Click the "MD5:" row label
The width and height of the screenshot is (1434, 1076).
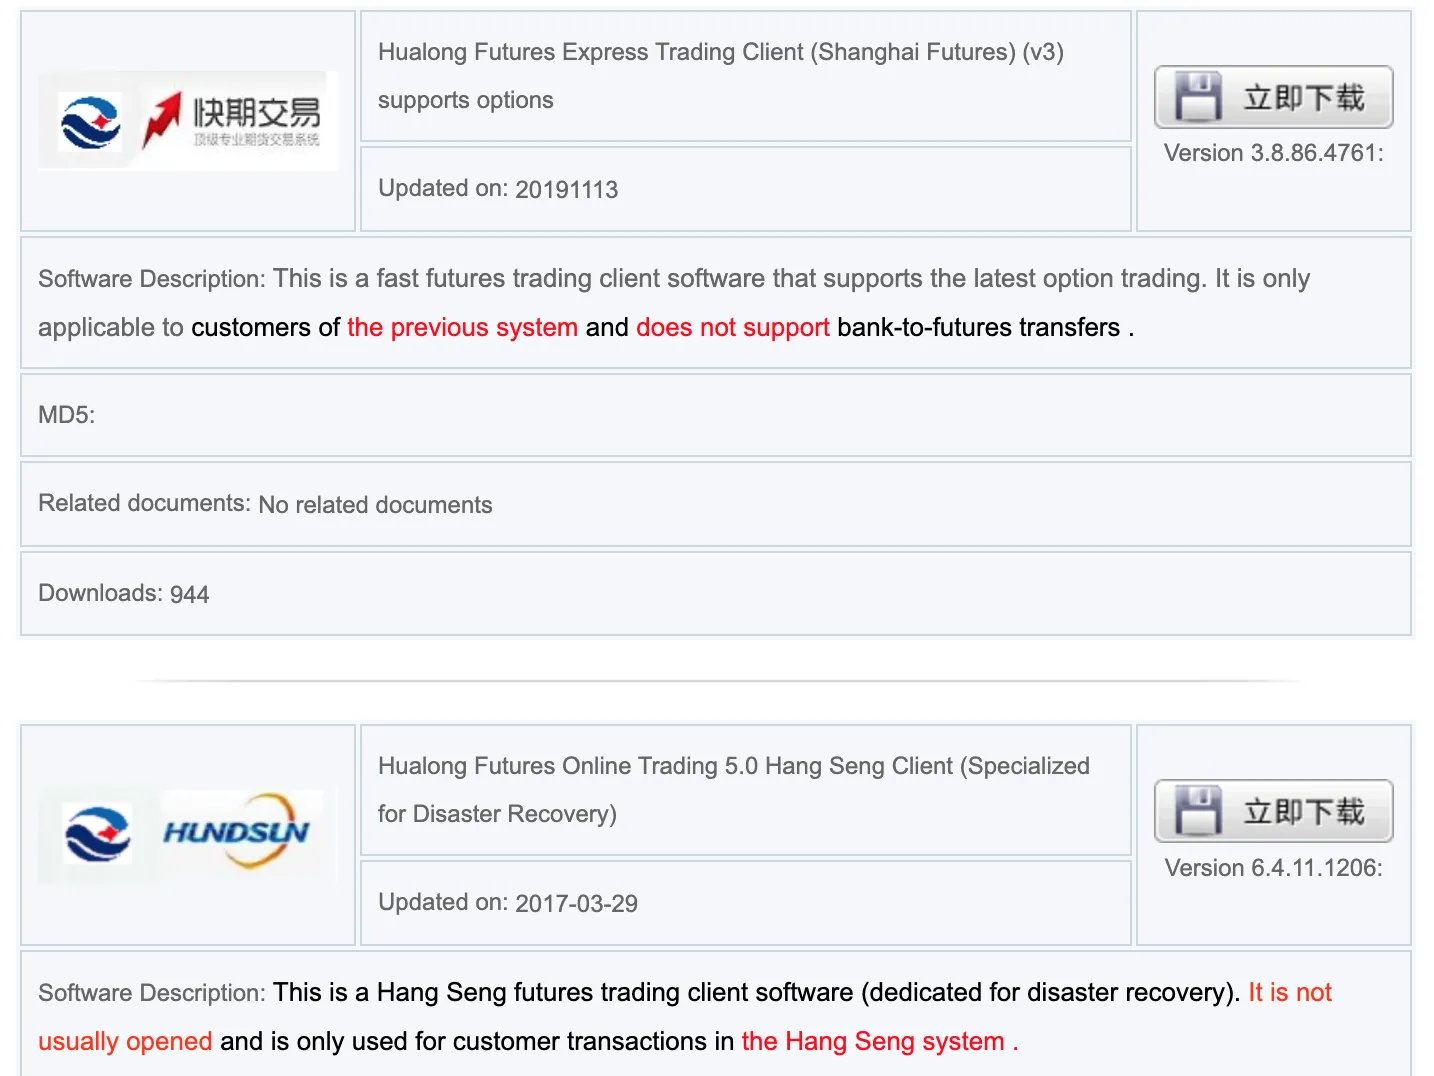(67, 415)
